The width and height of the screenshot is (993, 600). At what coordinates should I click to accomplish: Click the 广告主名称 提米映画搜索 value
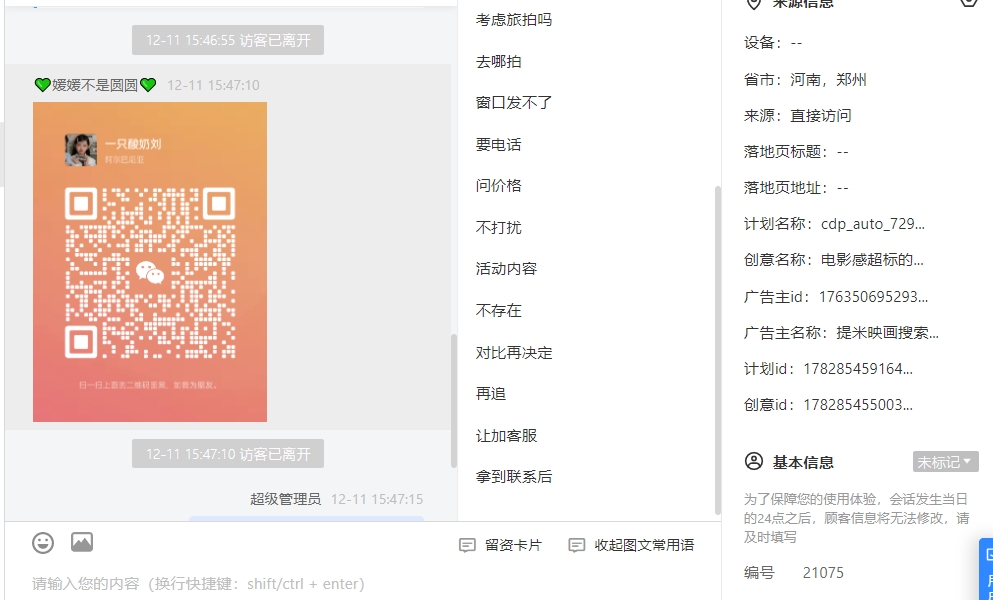(x=887, y=333)
